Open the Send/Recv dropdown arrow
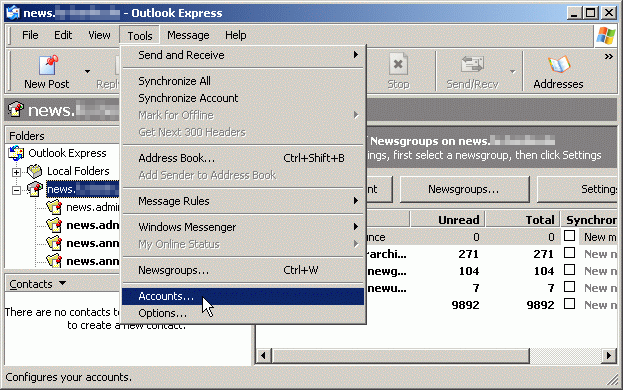The image size is (623, 390). coord(513,71)
